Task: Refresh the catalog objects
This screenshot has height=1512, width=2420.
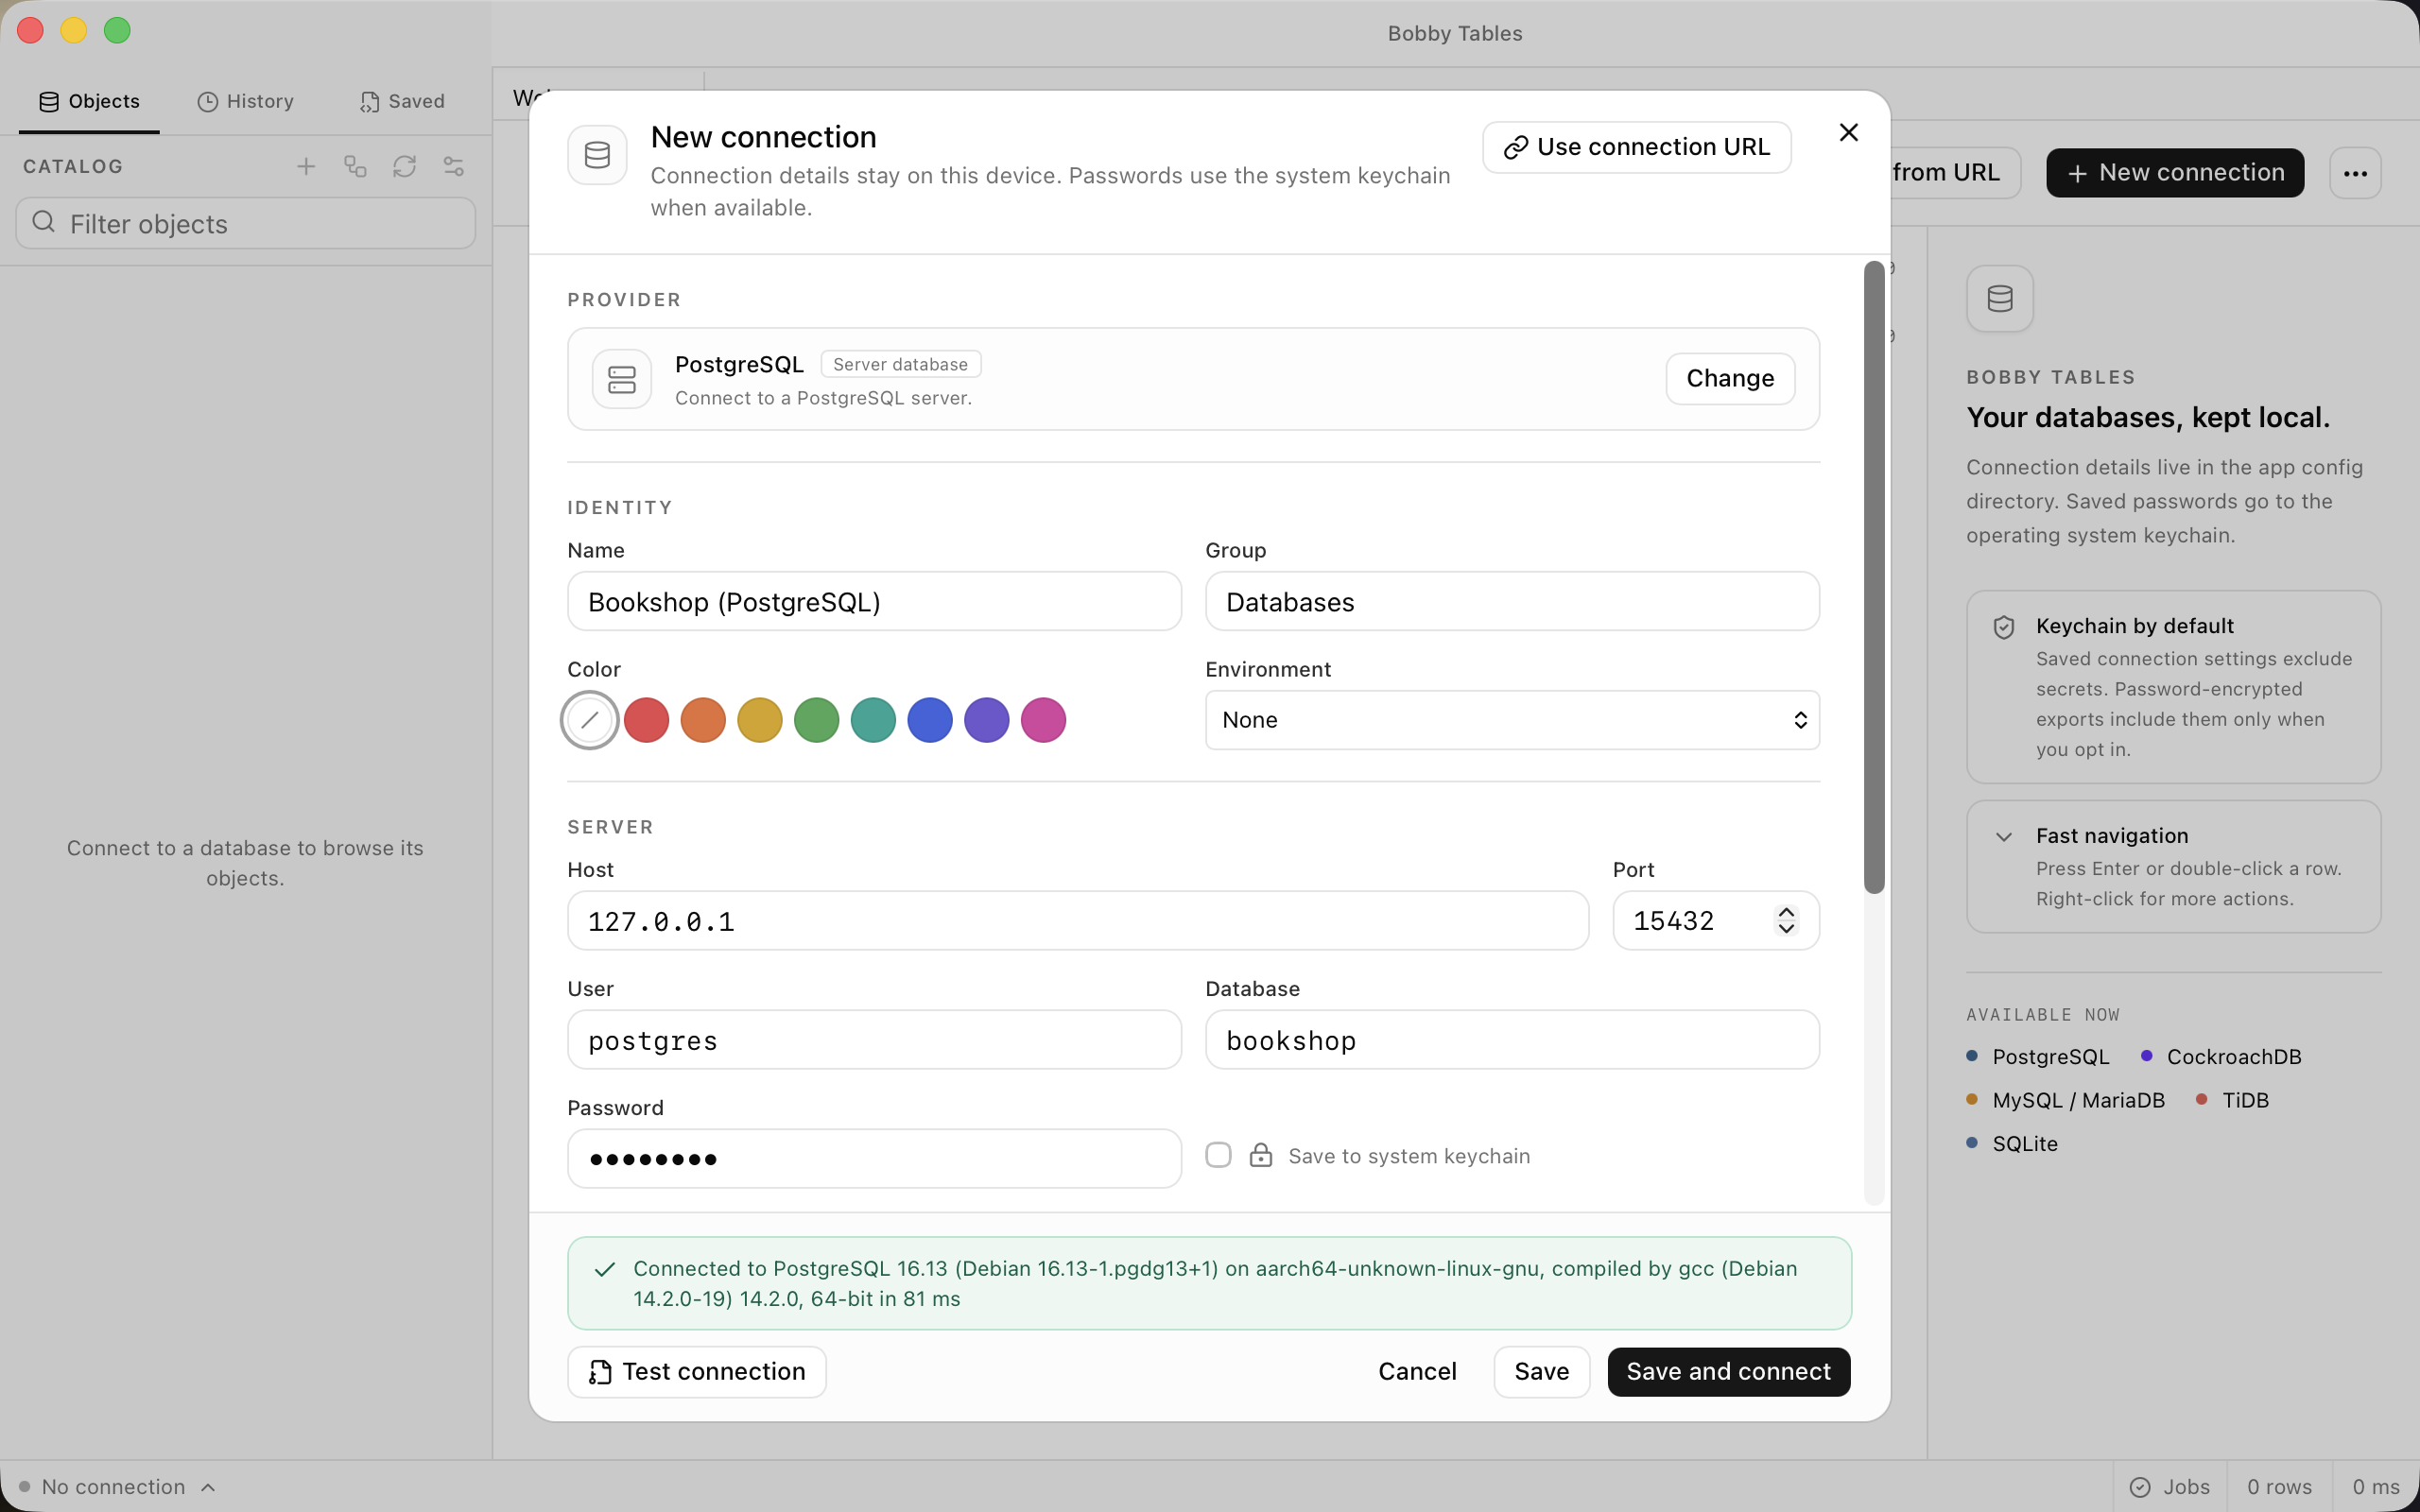Action: tap(404, 166)
